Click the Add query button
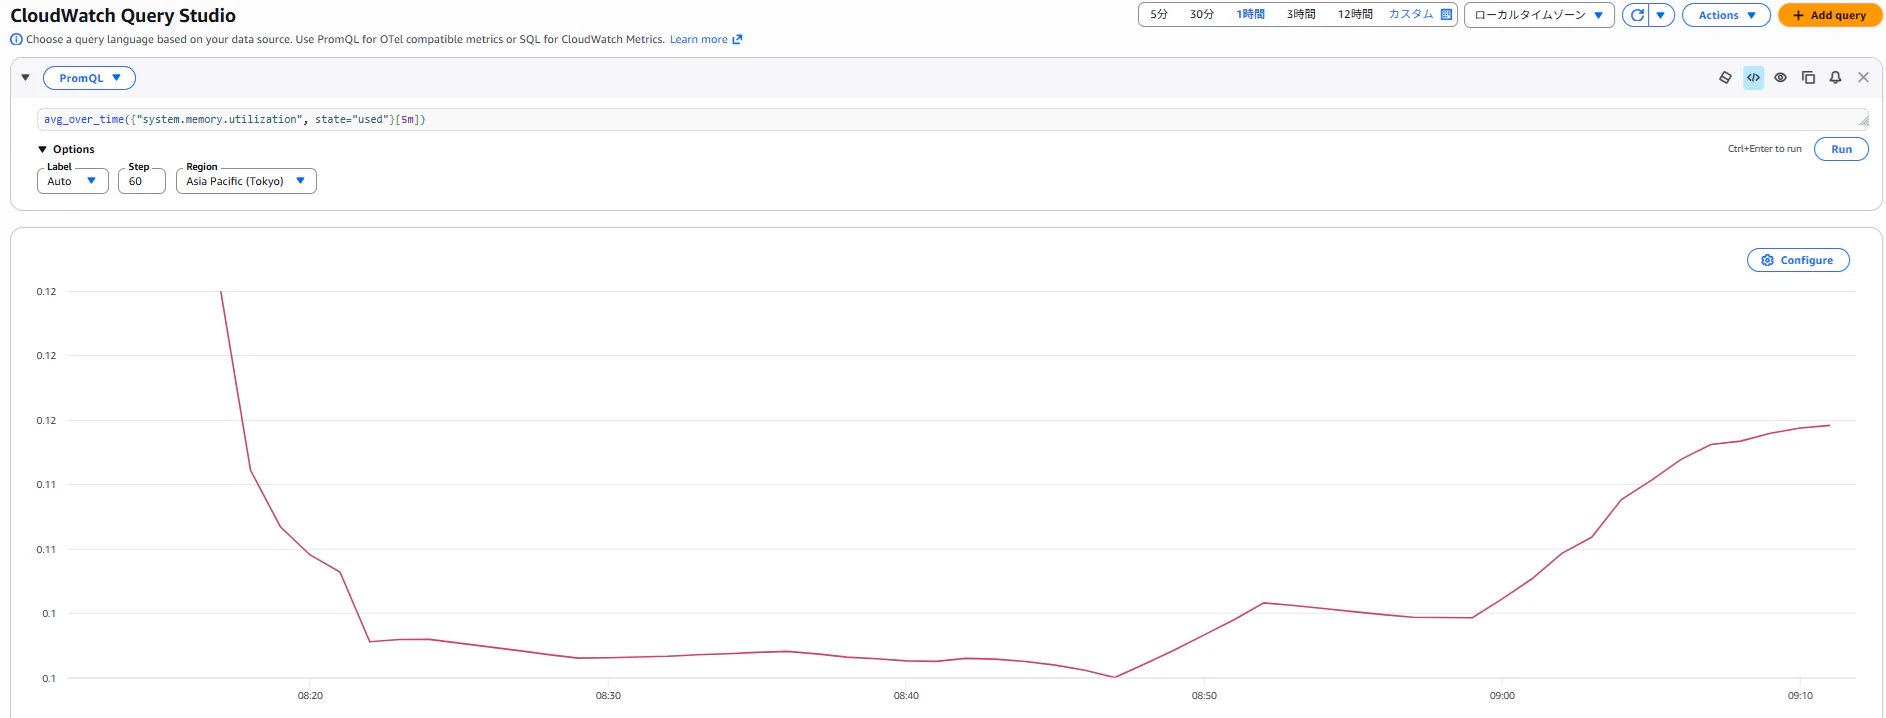This screenshot has height=718, width=1886. point(1829,15)
